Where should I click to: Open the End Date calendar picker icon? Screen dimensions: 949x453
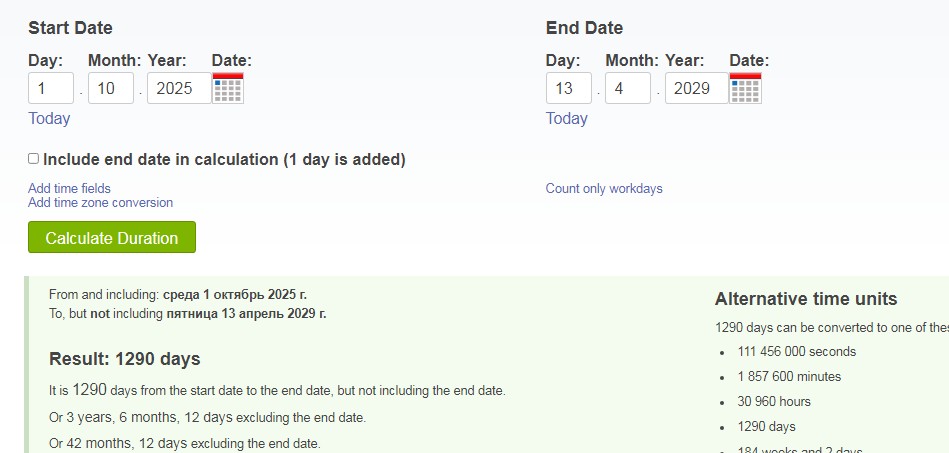coord(746,88)
